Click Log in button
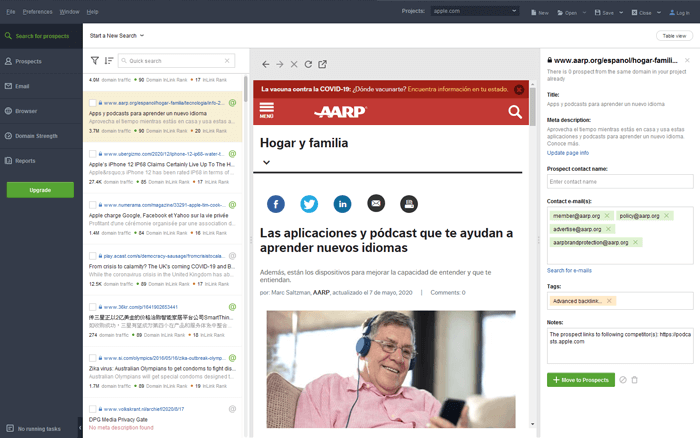The height and width of the screenshot is (438, 700). click(x=679, y=13)
